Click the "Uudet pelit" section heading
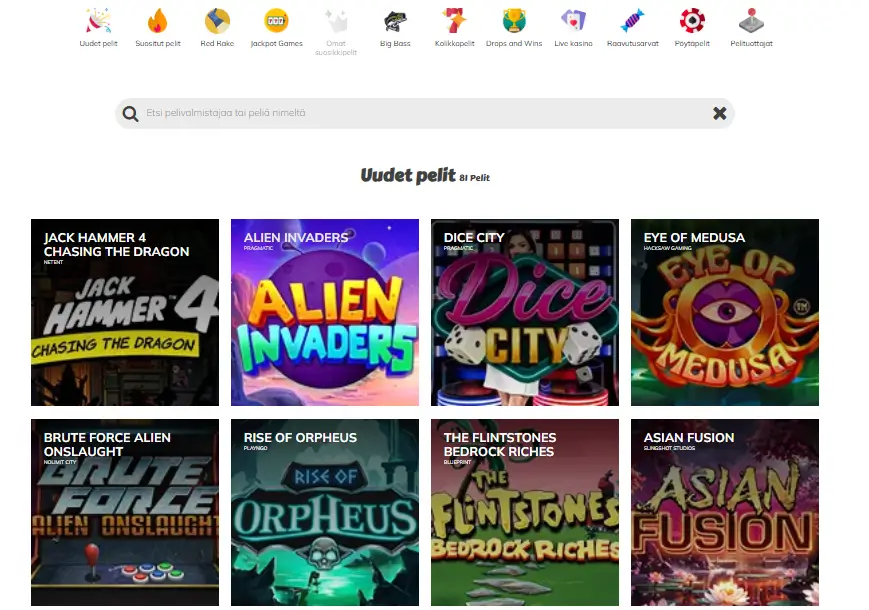 408,175
